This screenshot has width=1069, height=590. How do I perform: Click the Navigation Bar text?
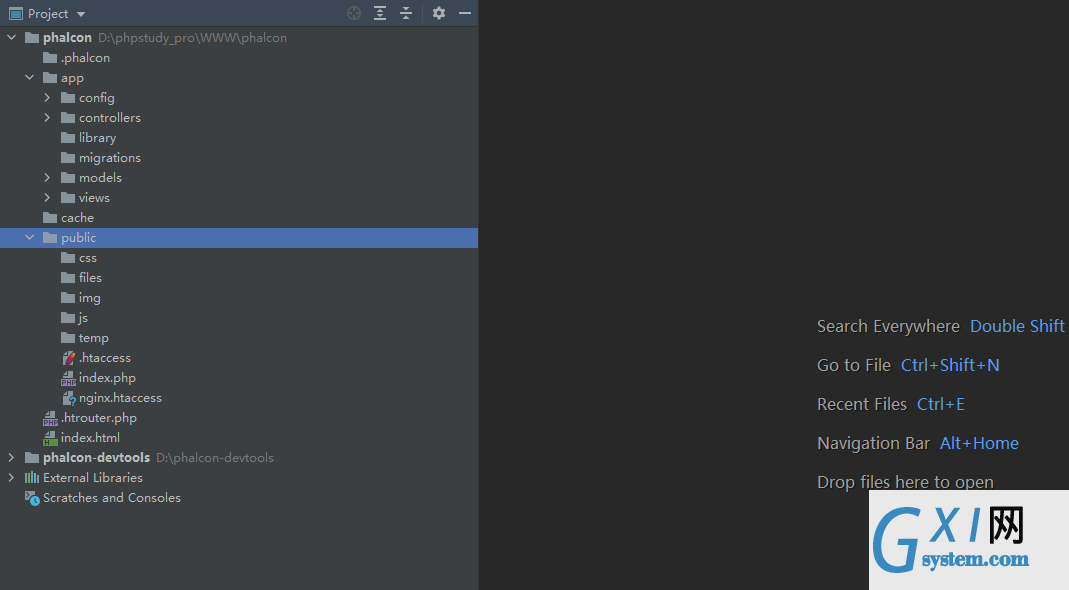coord(873,443)
